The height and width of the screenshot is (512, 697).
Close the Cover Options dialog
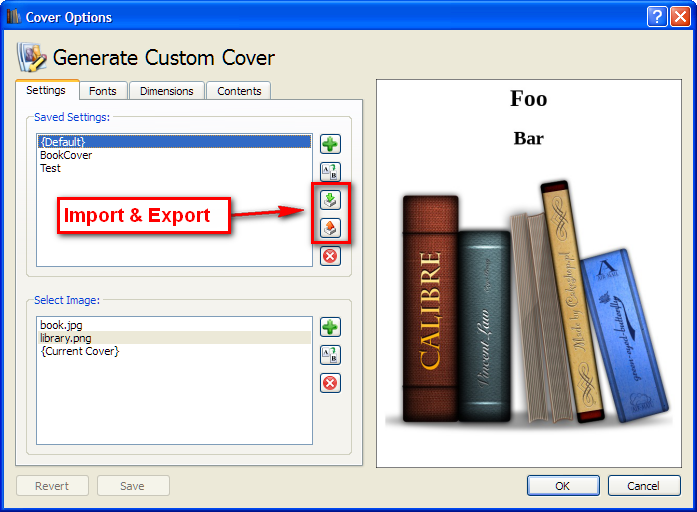click(681, 17)
